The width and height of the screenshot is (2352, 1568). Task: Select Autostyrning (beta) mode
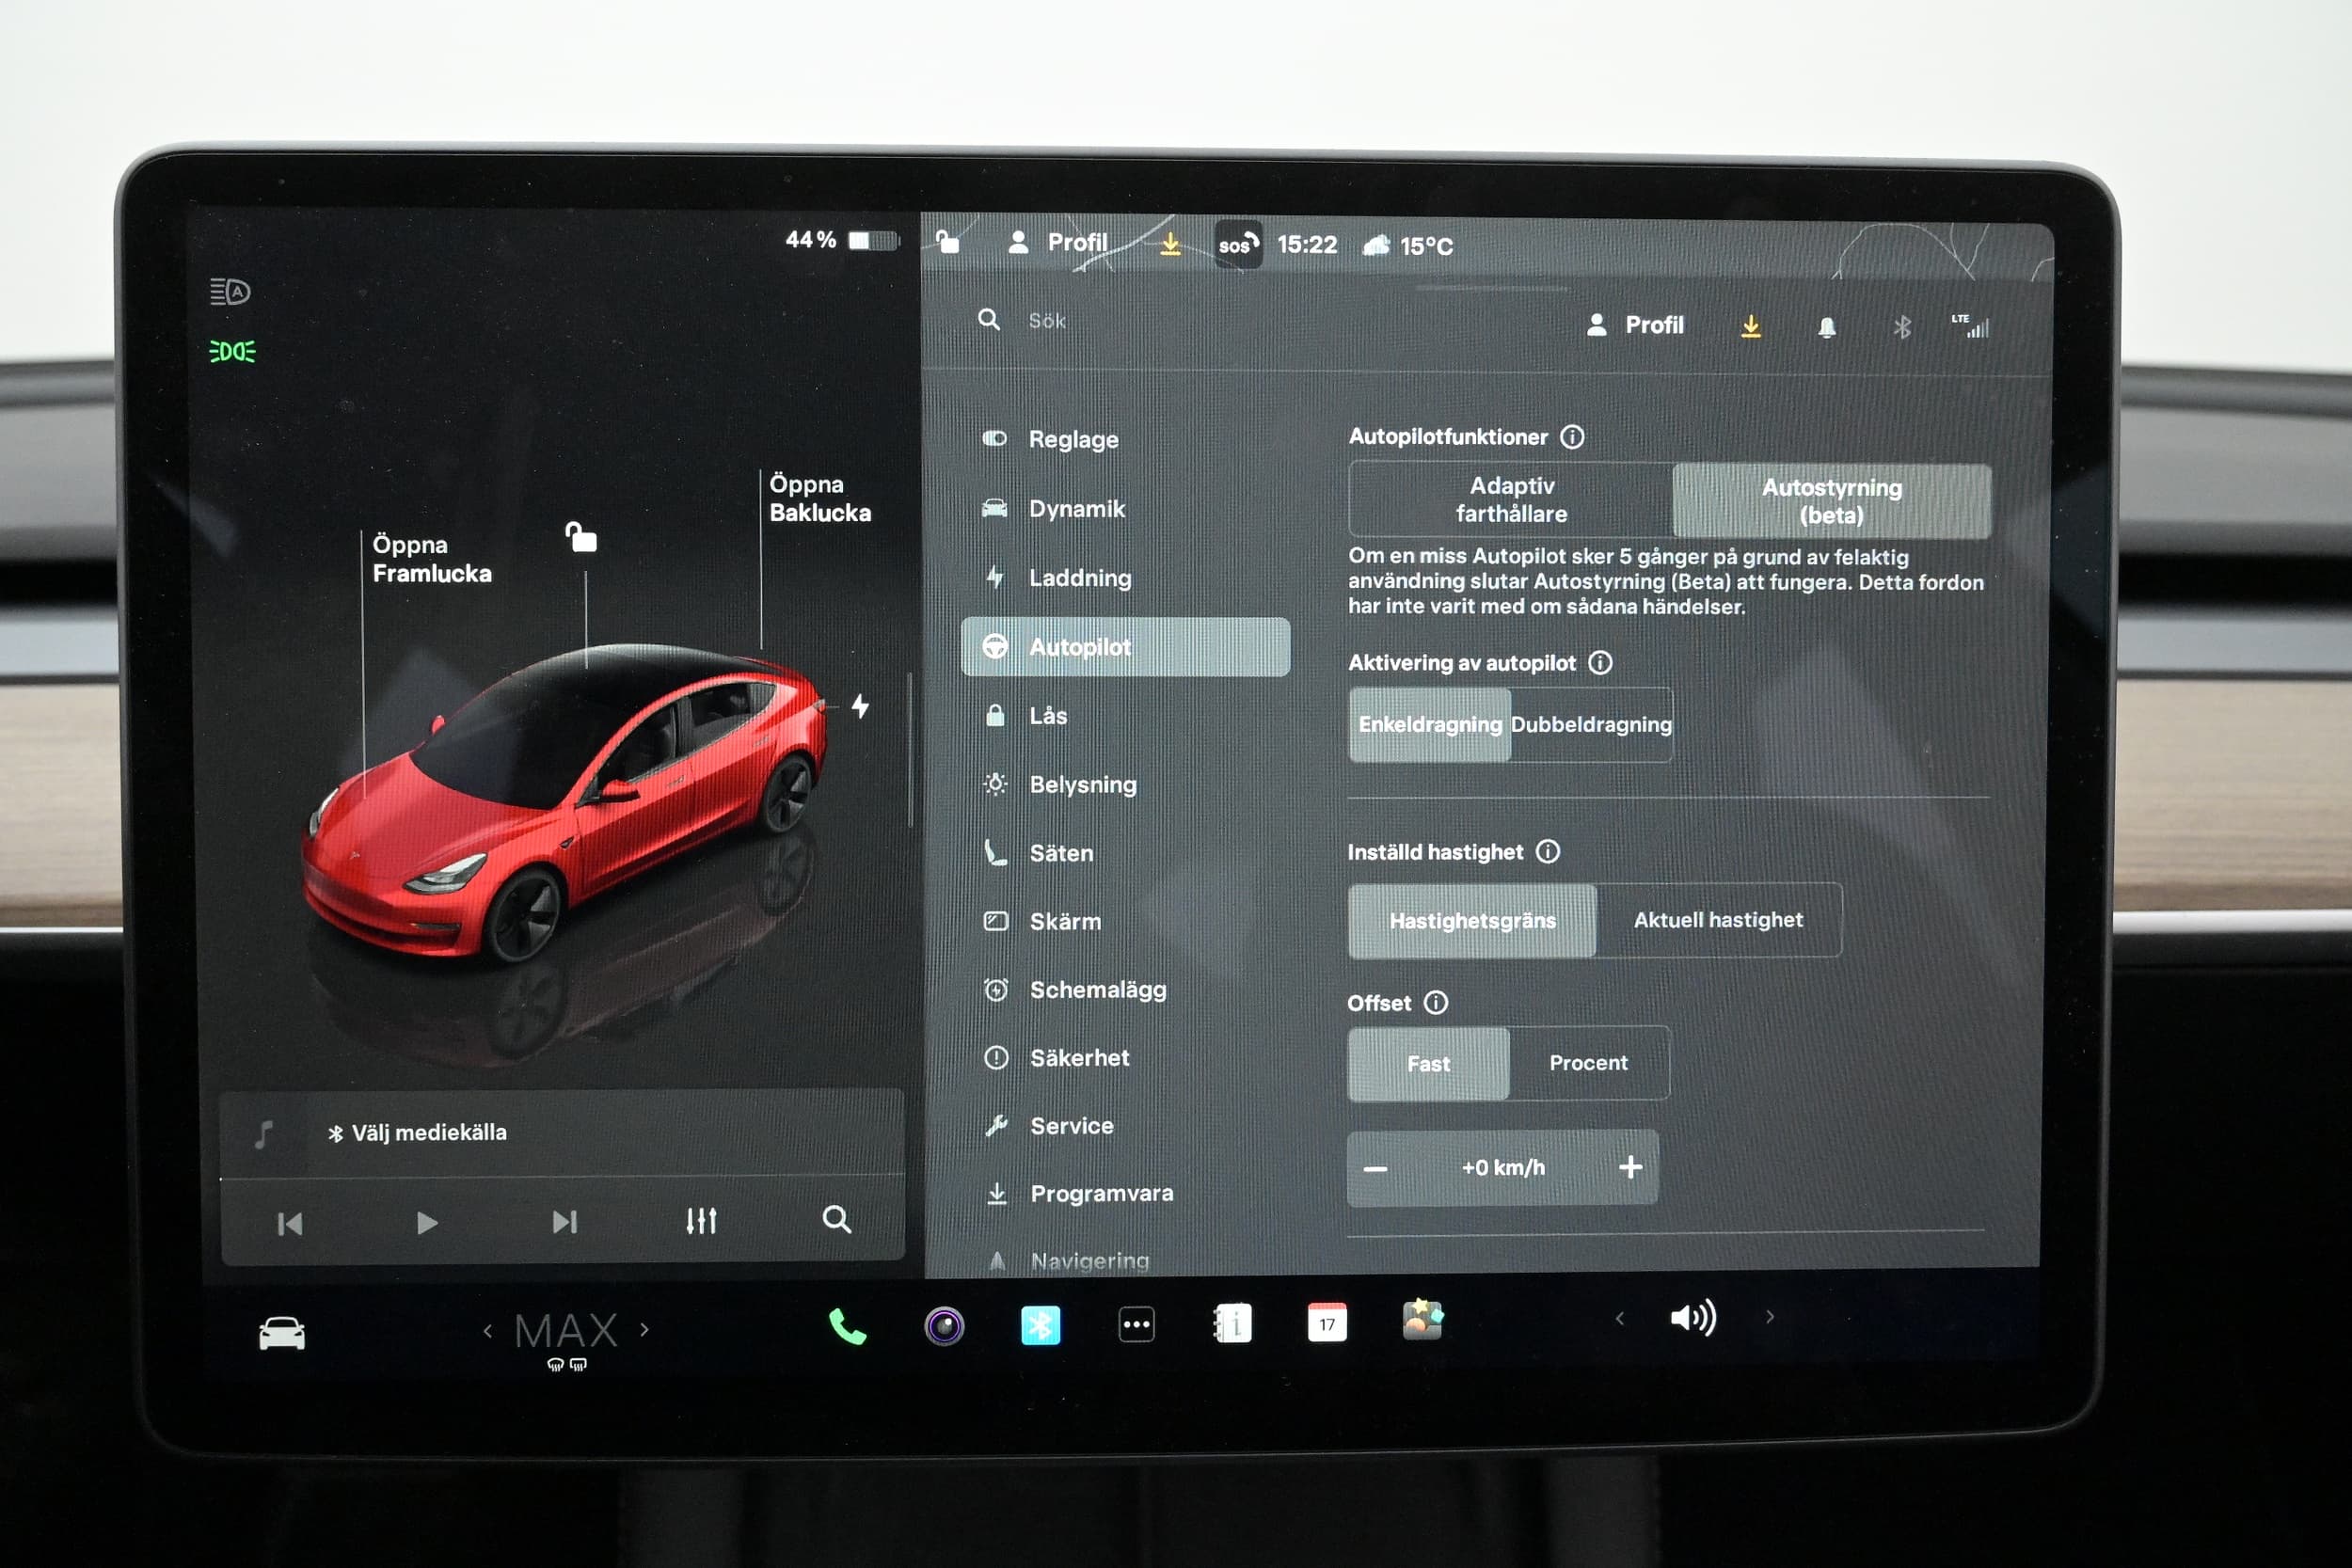[1831, 501]
